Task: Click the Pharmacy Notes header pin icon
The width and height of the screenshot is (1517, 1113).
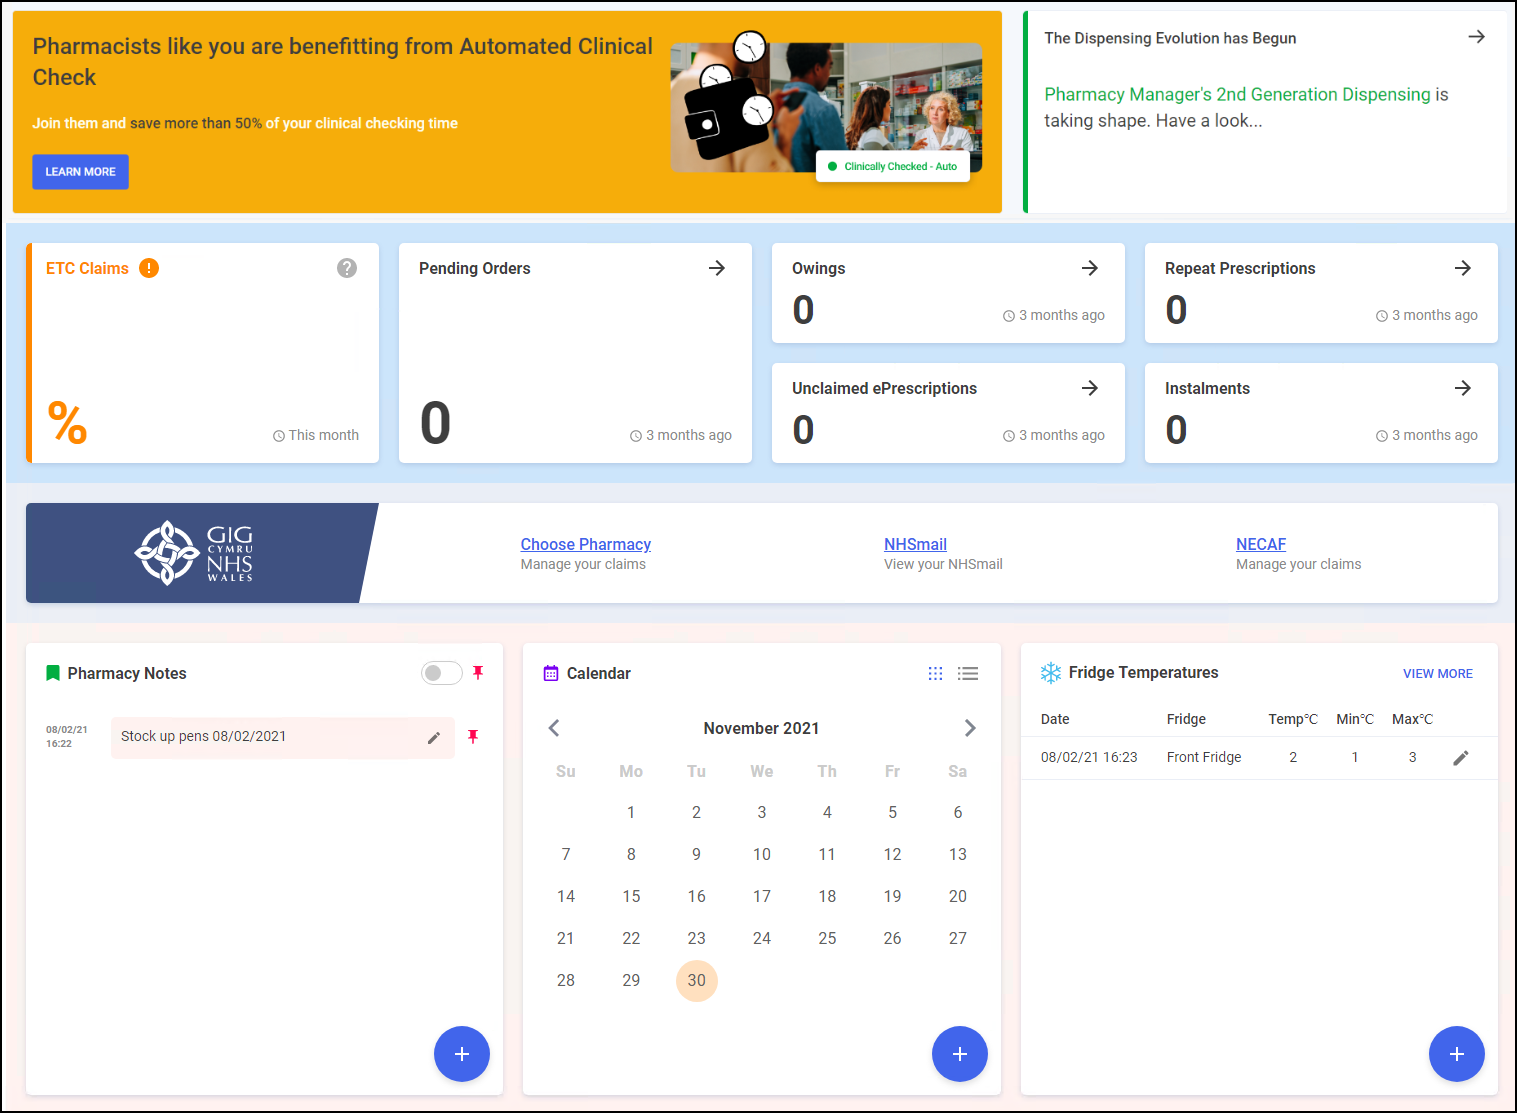Action: click(x=478, y=673)
